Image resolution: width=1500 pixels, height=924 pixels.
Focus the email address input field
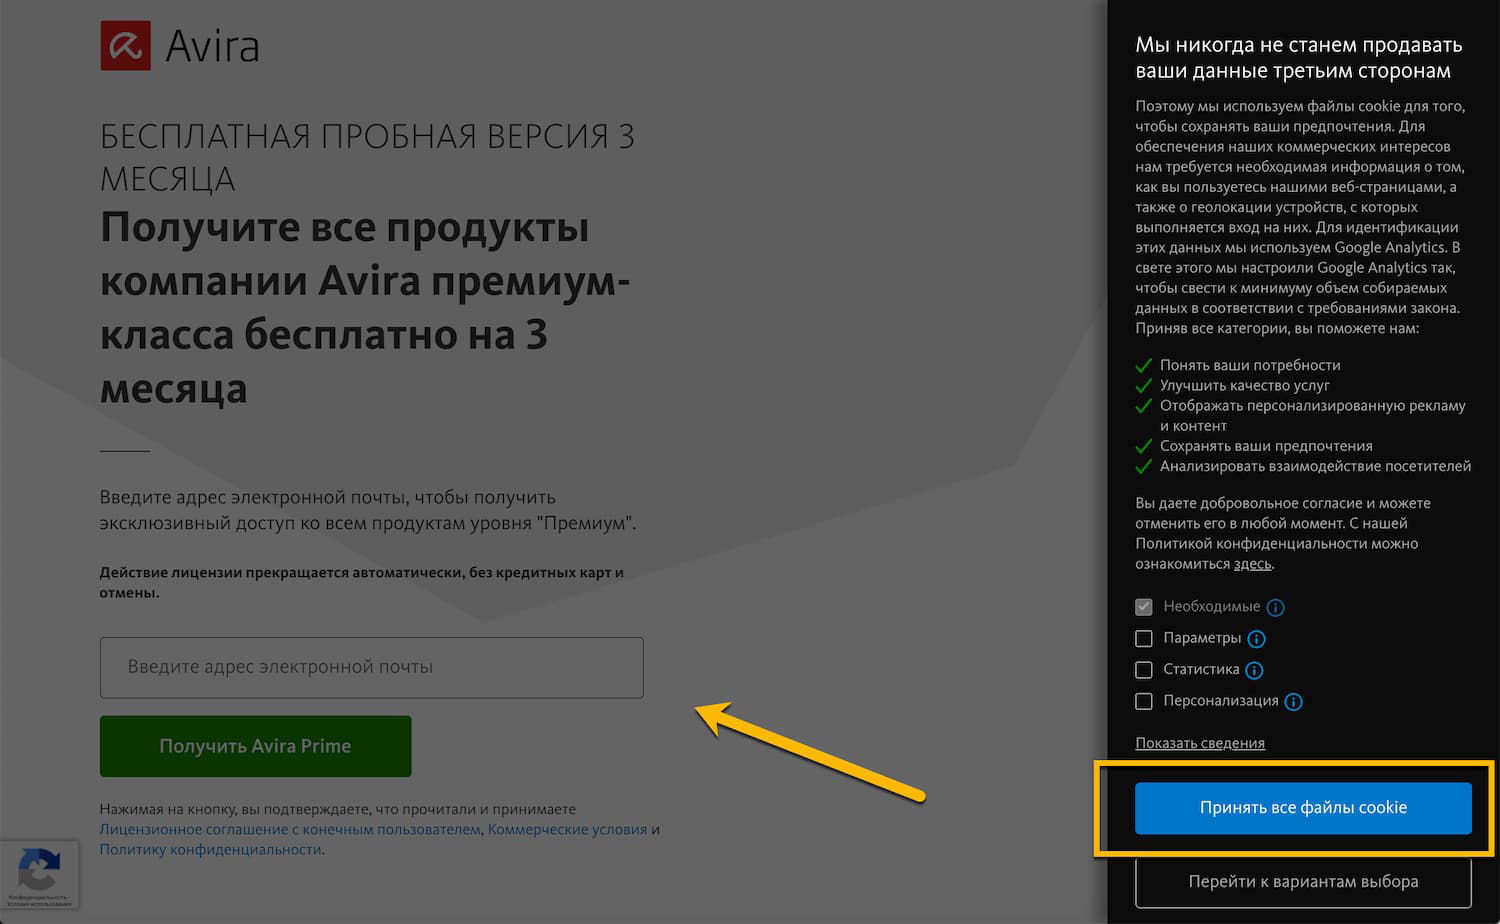pos(372,667)
